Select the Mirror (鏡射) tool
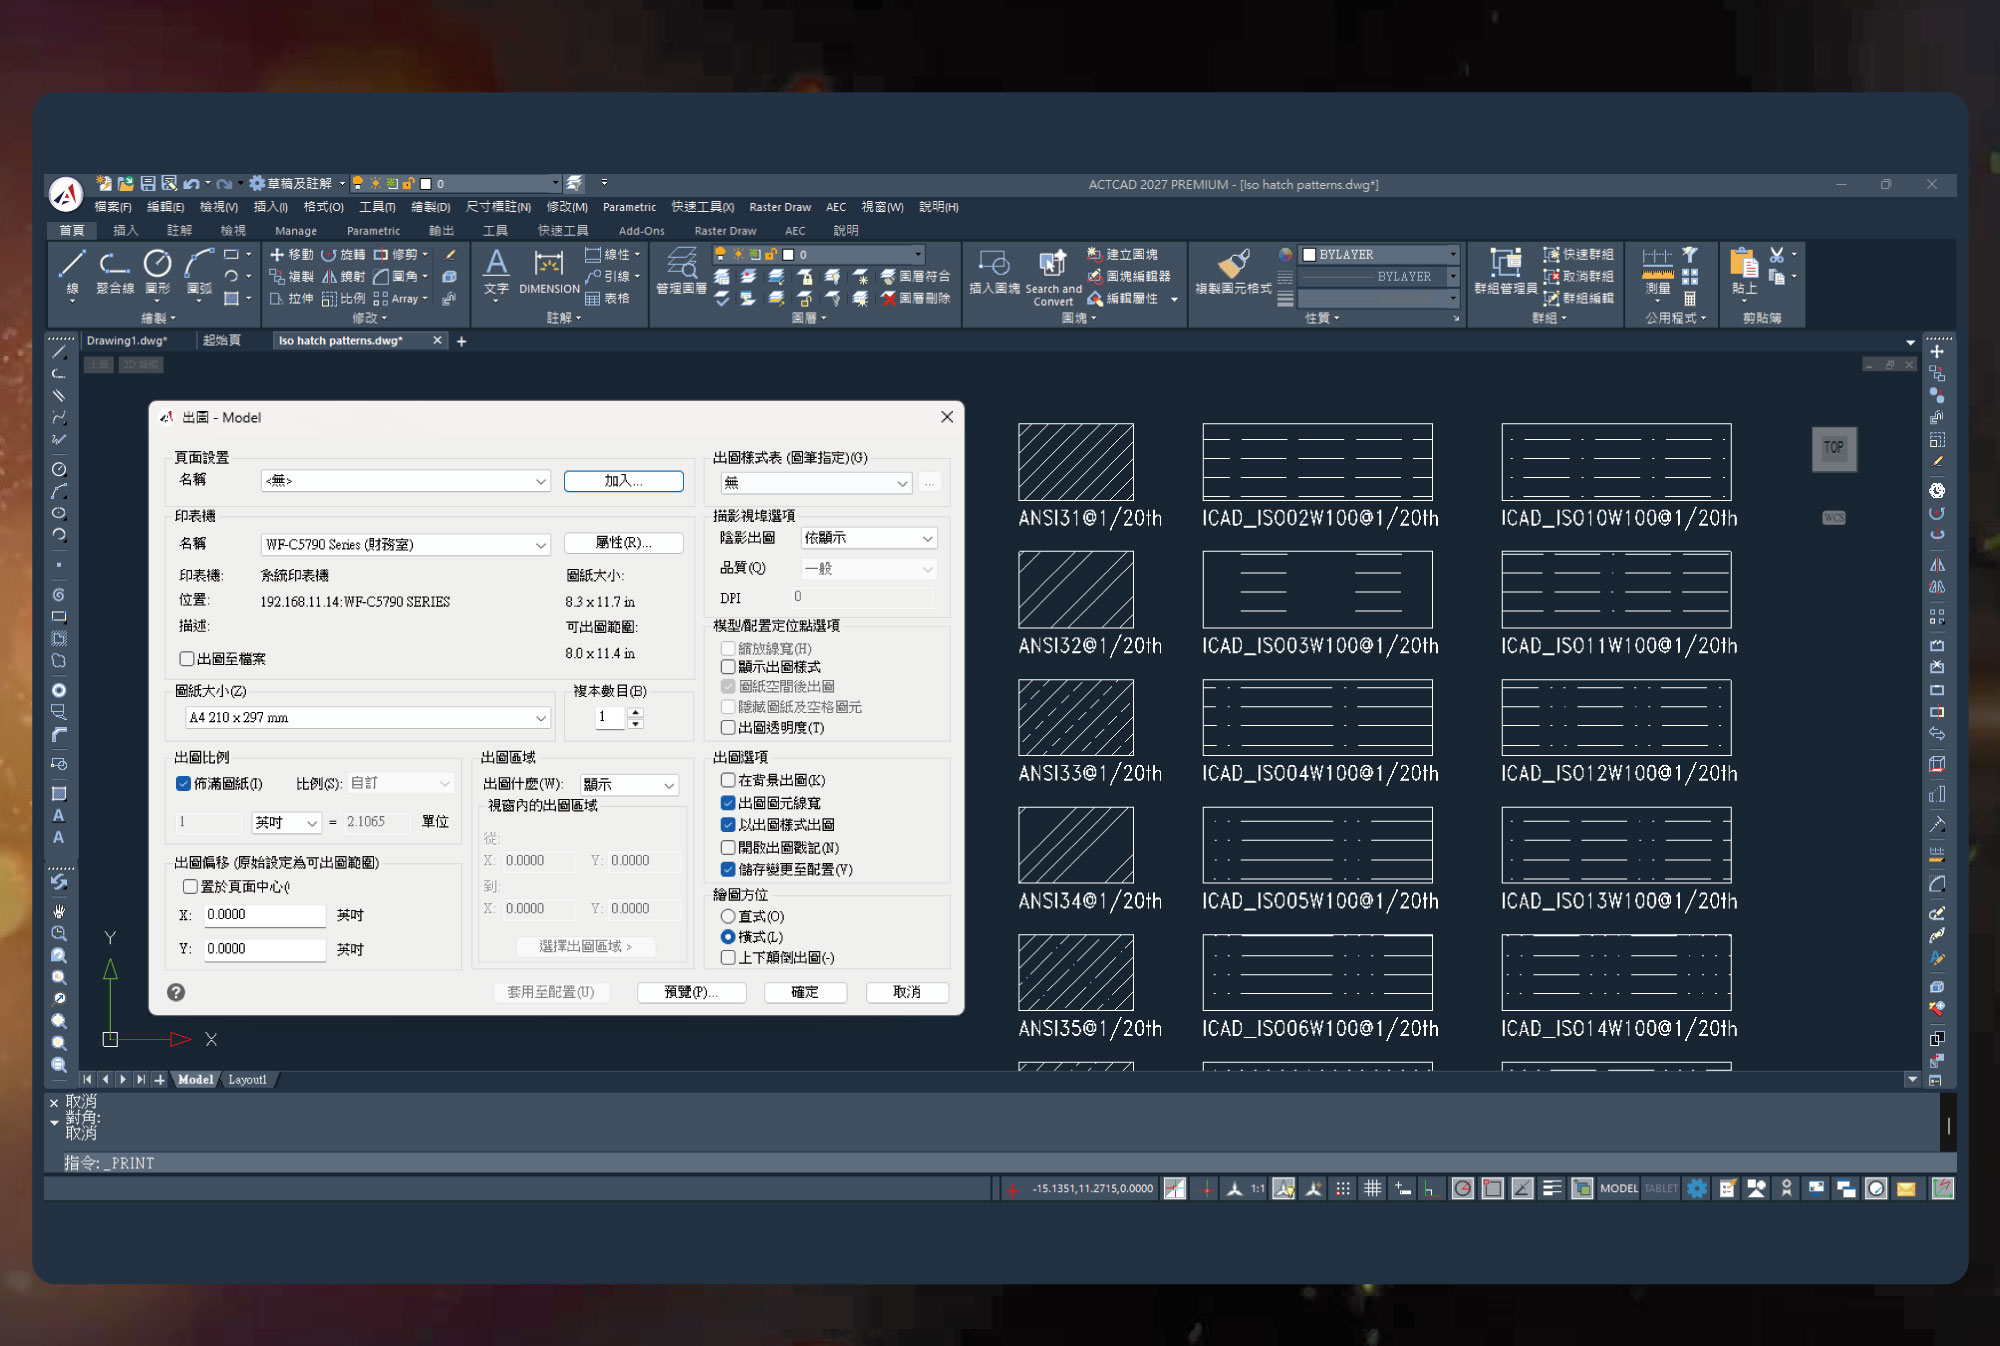 343,277
